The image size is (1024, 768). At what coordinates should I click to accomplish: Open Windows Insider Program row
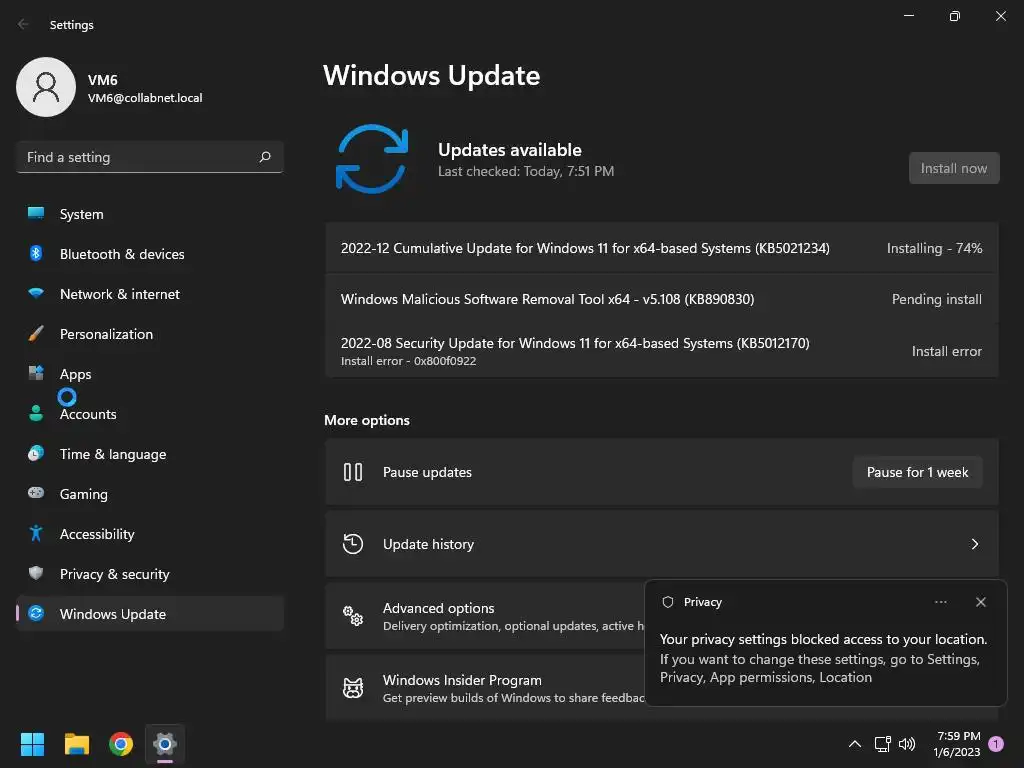tap(485, 688)
